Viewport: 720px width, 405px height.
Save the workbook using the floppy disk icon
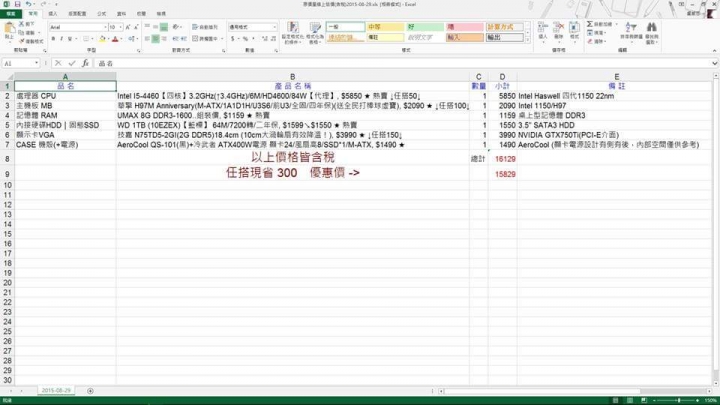point(17,4)
